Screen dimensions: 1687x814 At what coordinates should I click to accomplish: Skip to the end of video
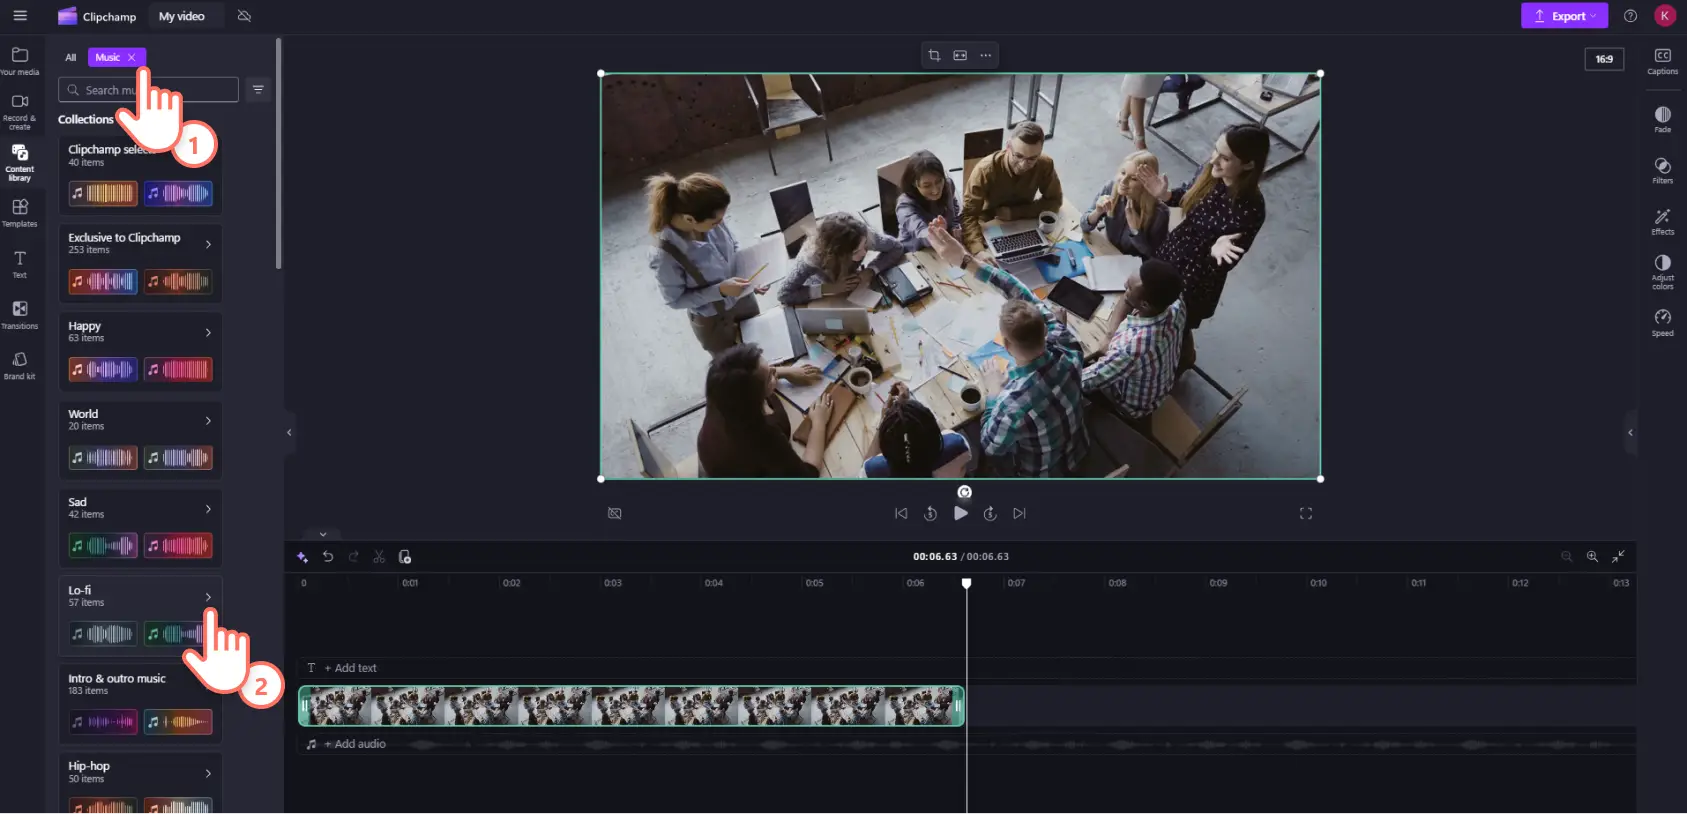click(x=1019, y=513)
